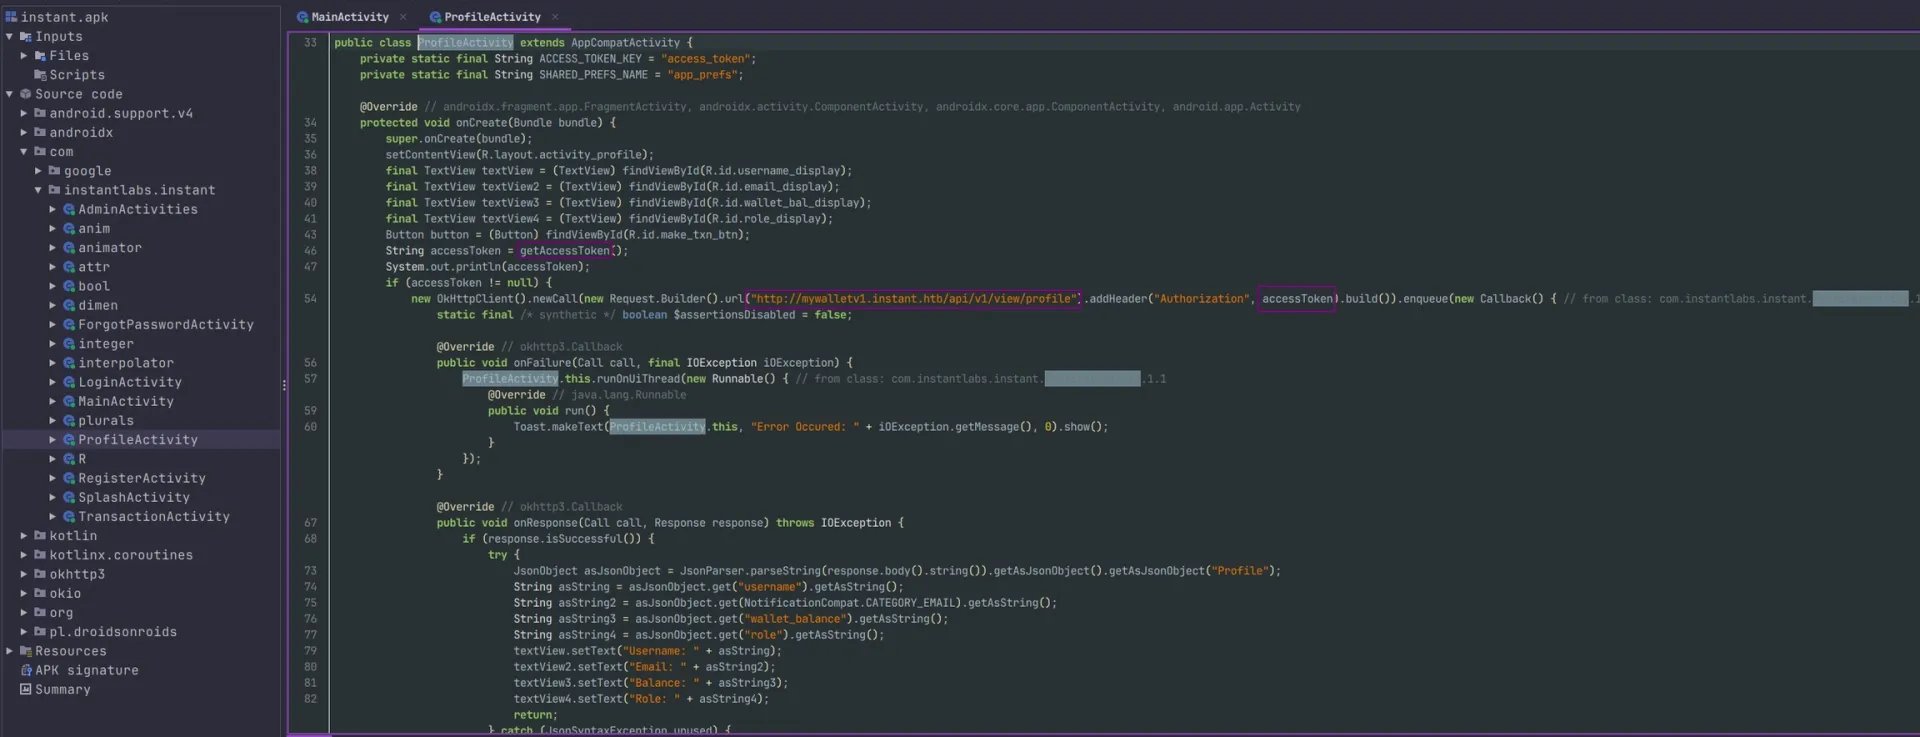The image size is (1920, 737).
Task: Click the interpolator class icon
Action: click(x=69, y=363)
